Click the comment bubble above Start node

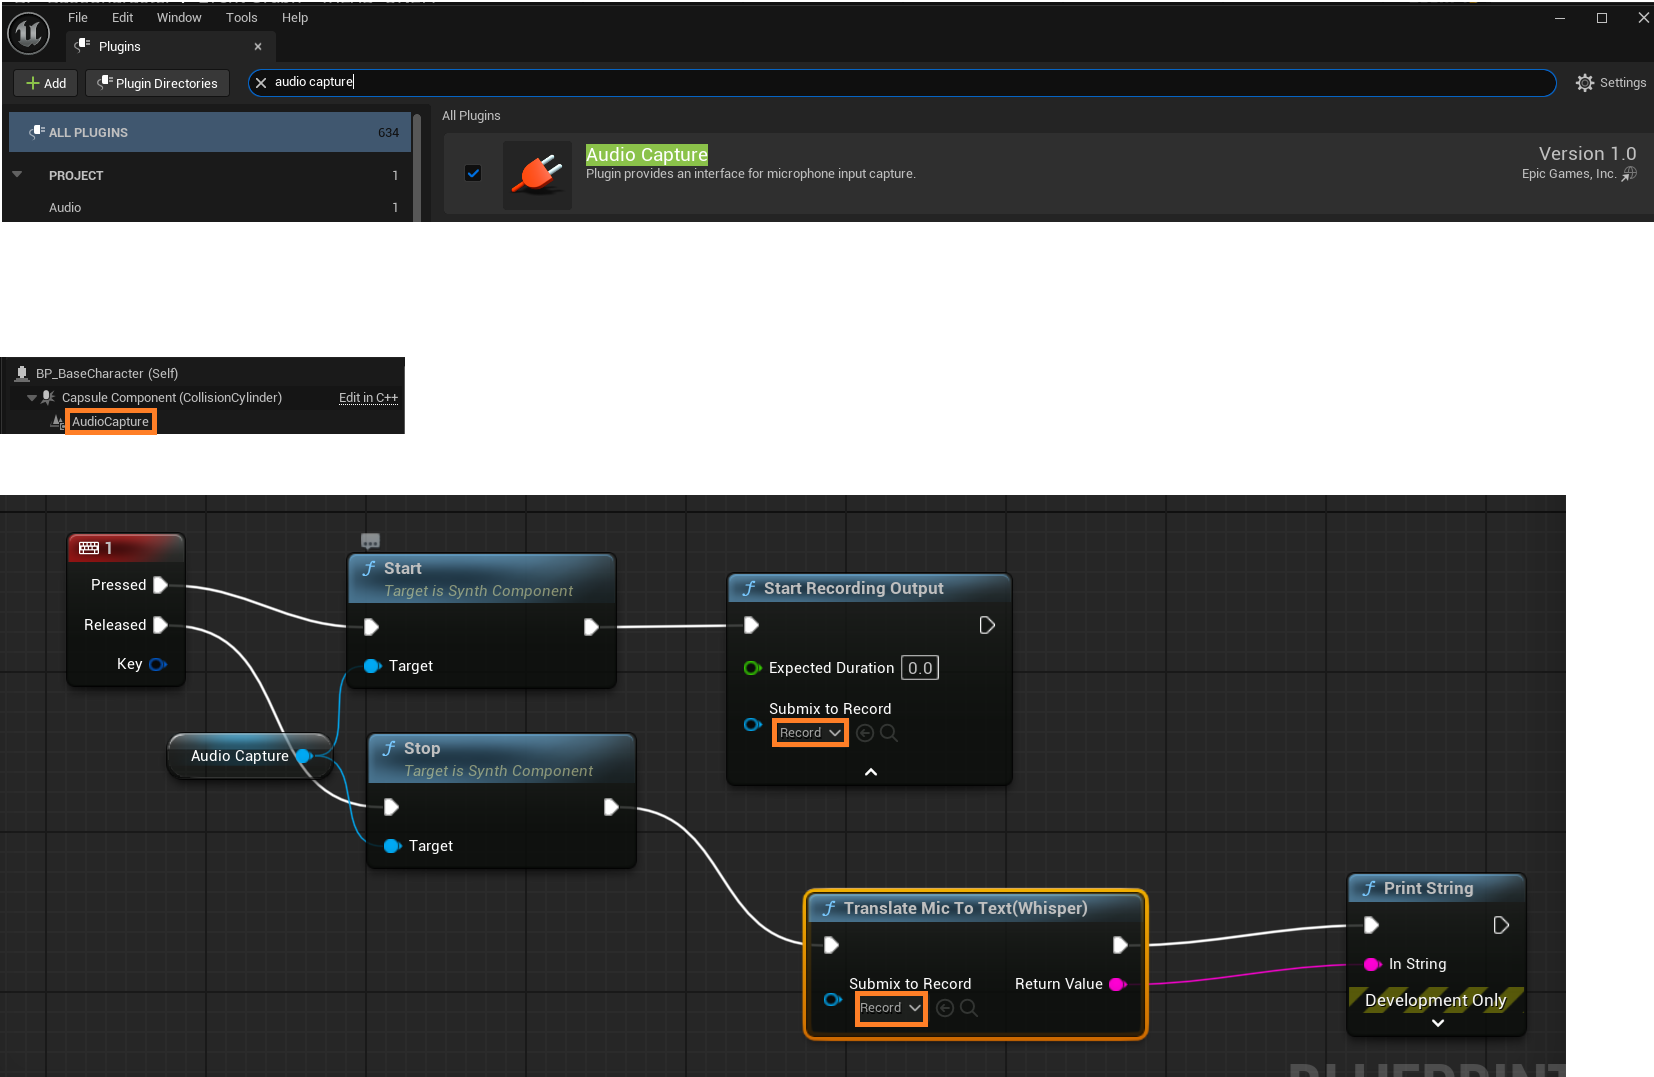click(370, 541)
